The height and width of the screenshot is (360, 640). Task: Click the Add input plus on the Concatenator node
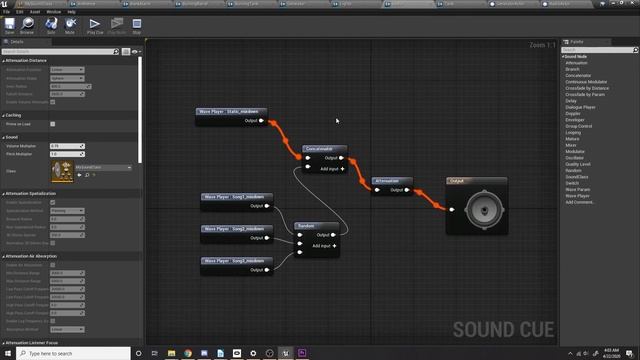tap(342, 169)
